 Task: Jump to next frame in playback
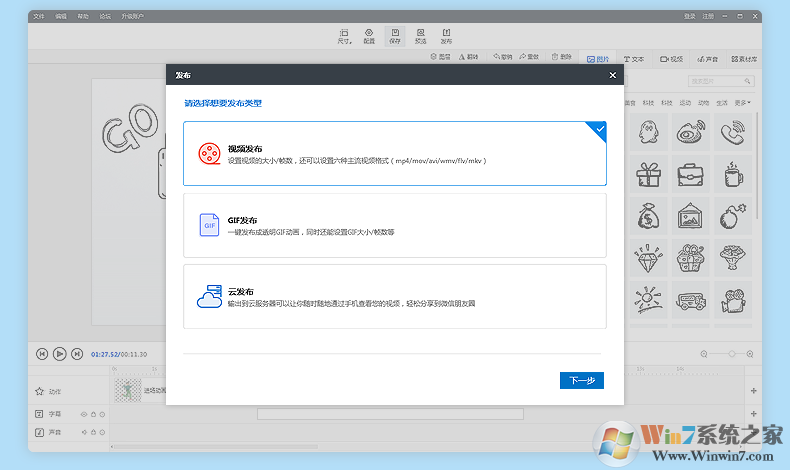point(77,354)
